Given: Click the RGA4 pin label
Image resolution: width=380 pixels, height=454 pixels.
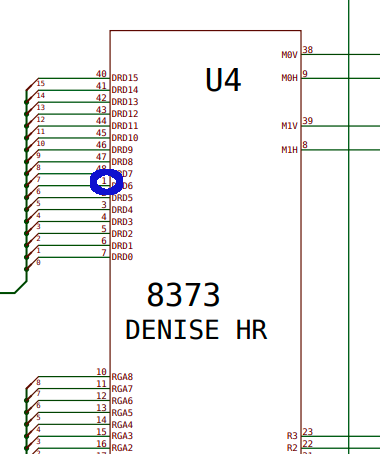Looking at the screenshot, I should tap(122, 425).
